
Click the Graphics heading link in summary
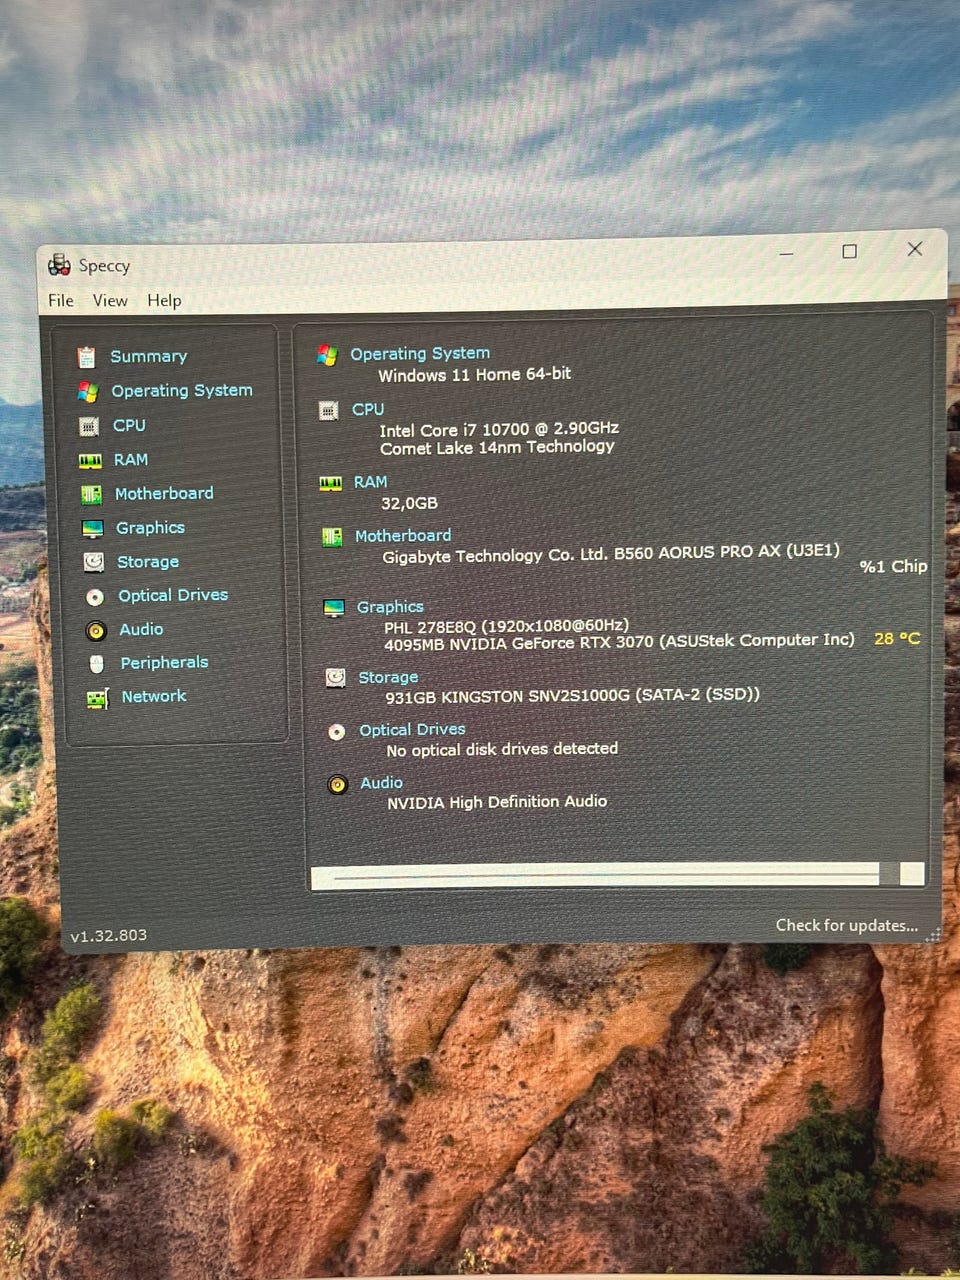point(390,607)
